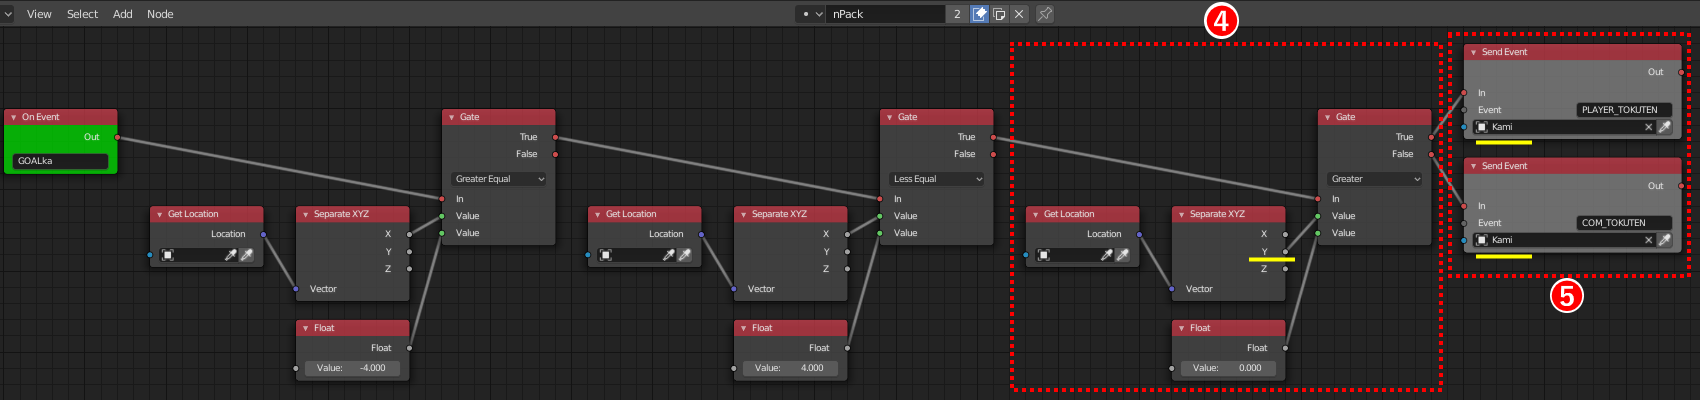Unlink the nPack node tree with X icon

click(x=1019, y=14)
